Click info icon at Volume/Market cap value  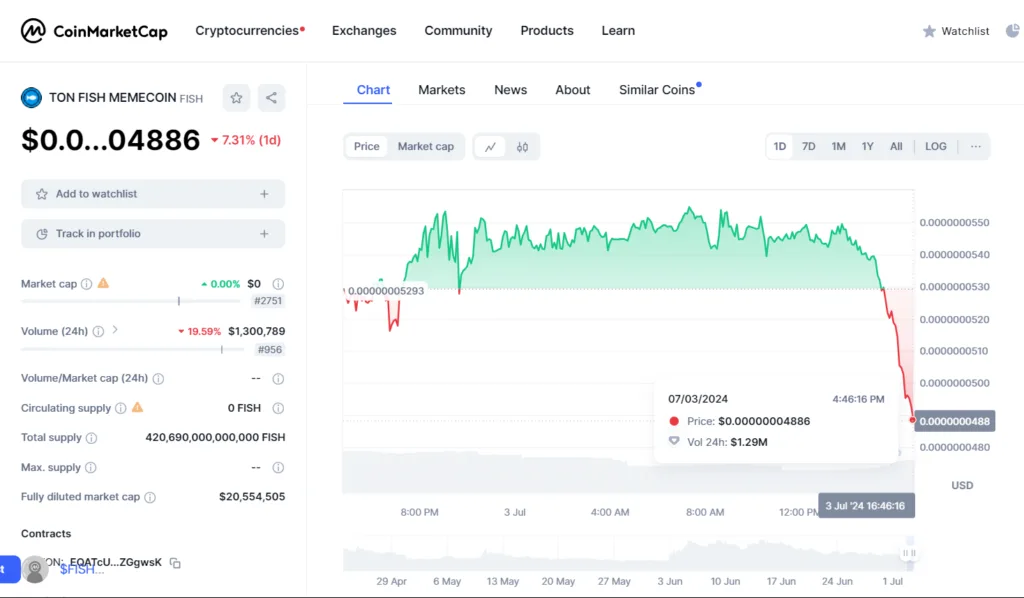pos(278,379)
